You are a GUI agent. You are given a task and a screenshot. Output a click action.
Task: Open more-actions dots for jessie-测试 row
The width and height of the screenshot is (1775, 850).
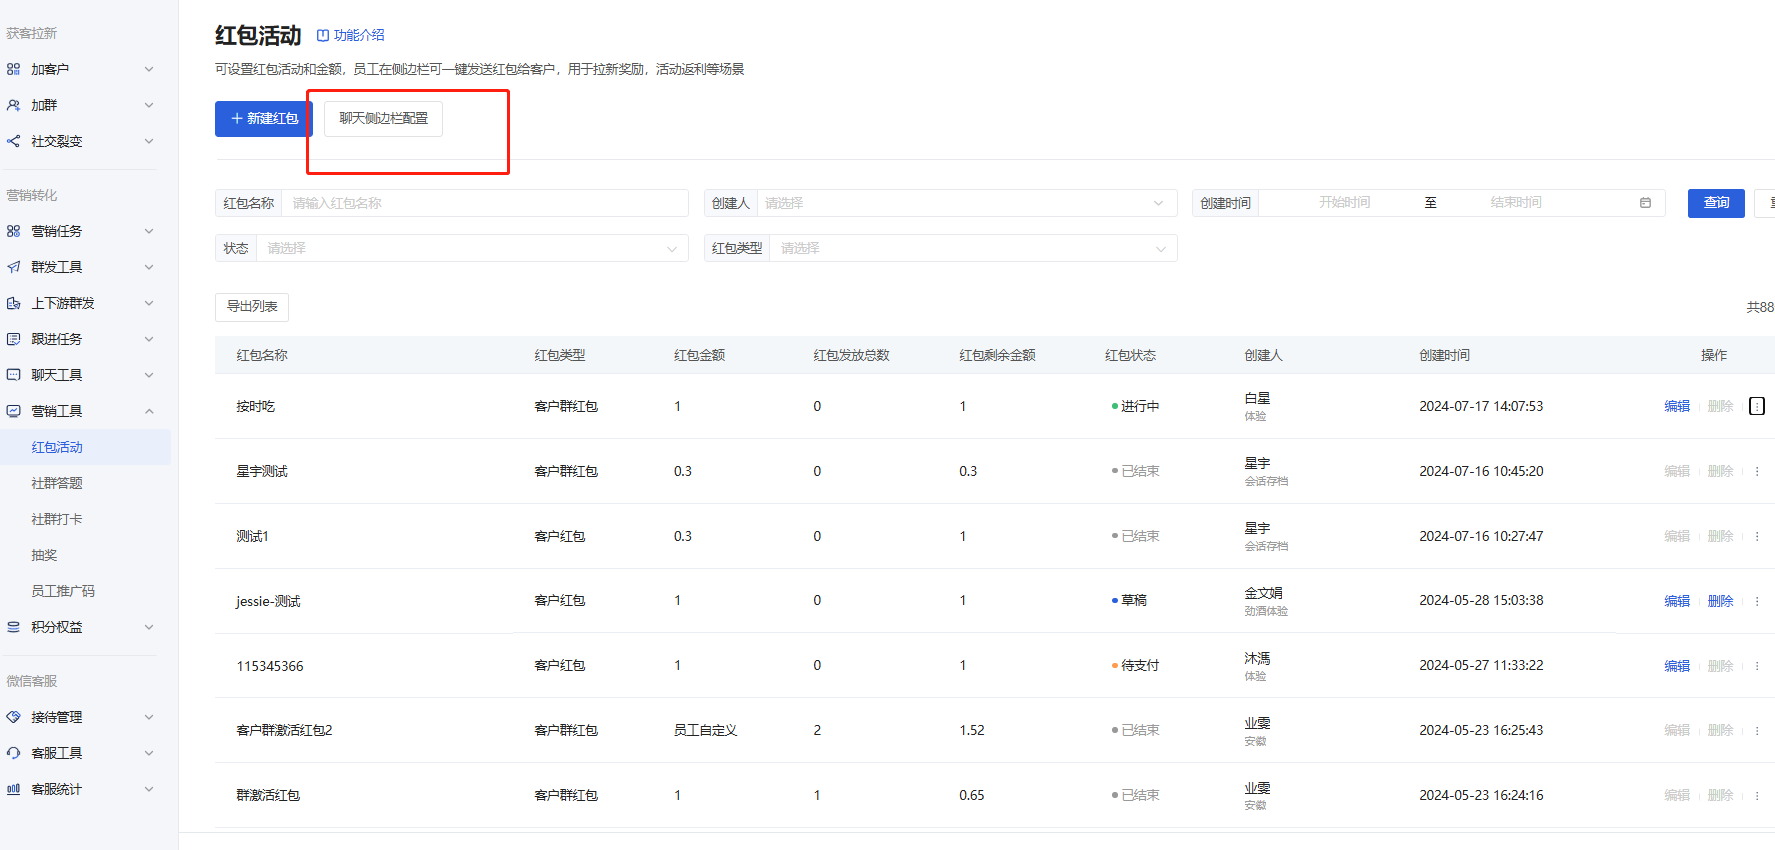(1757, 601)
